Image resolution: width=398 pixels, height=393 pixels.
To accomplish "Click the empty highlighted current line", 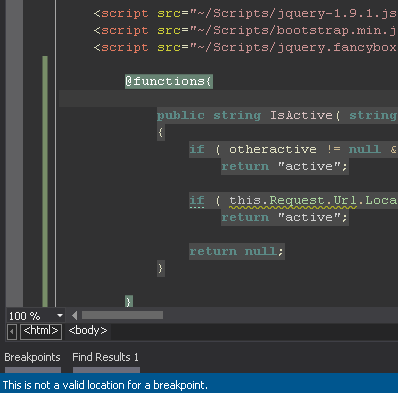I will click(x=228, y=98).
